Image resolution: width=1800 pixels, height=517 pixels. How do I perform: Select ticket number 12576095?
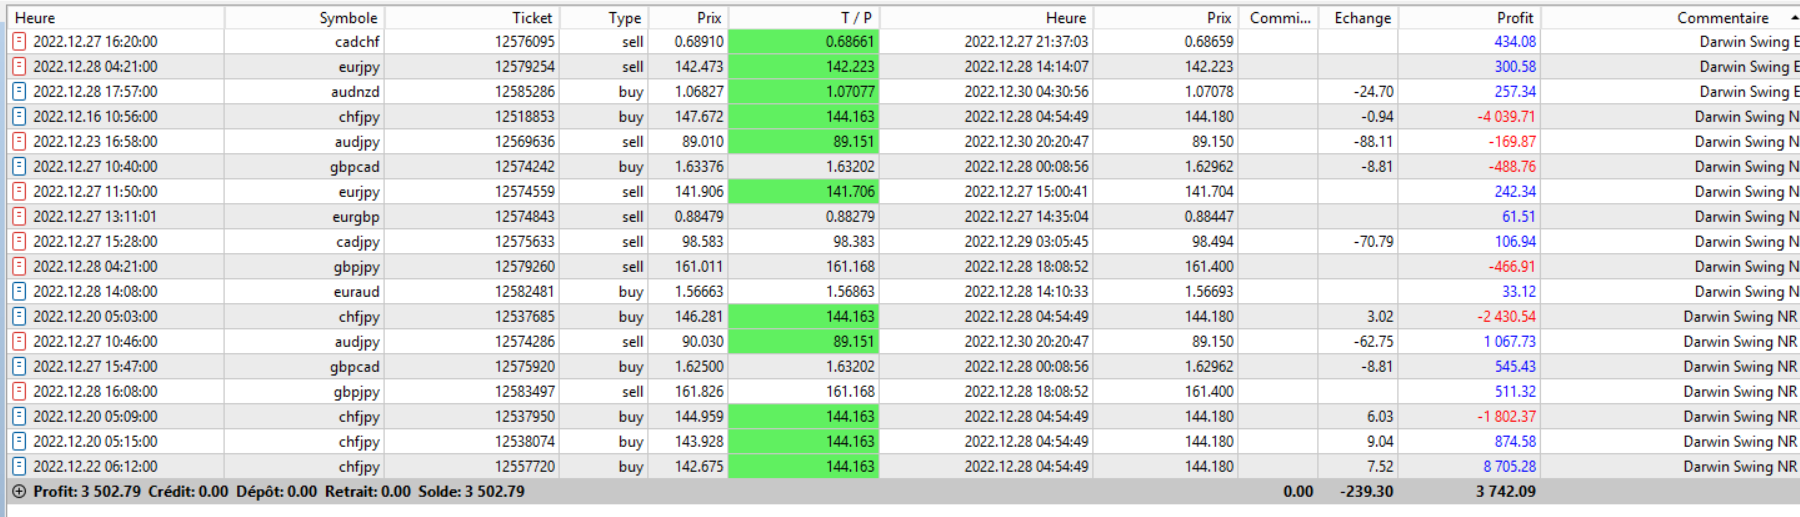524,42
